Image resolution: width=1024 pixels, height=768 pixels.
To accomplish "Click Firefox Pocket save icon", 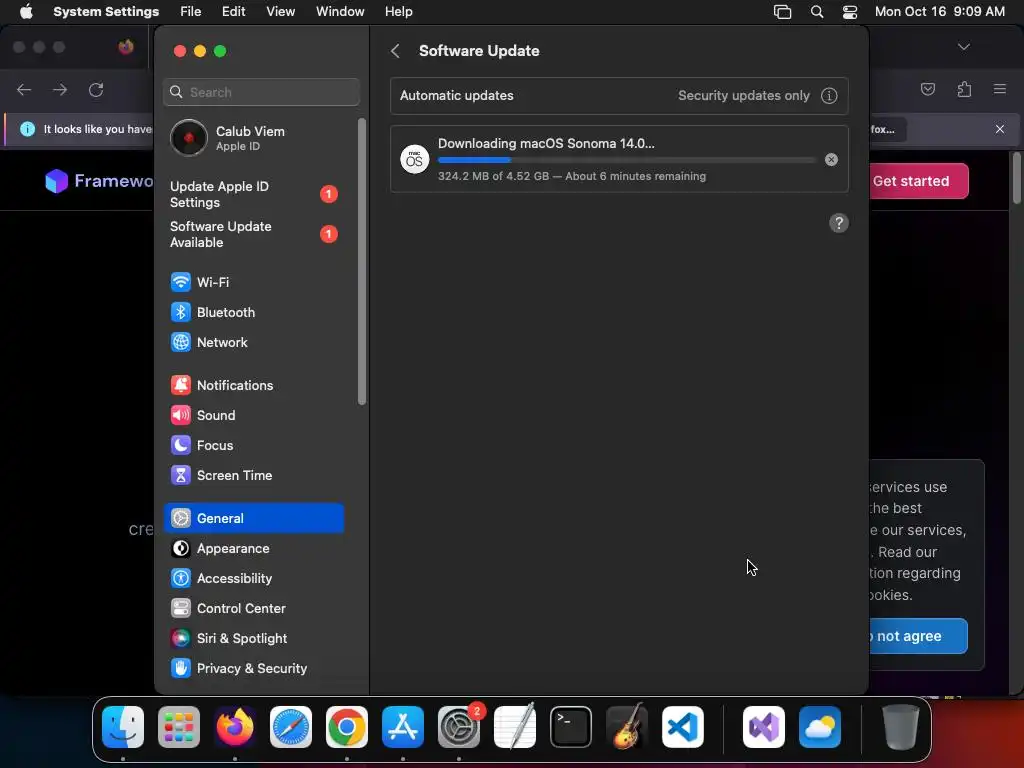I will (x=928, y=89).
